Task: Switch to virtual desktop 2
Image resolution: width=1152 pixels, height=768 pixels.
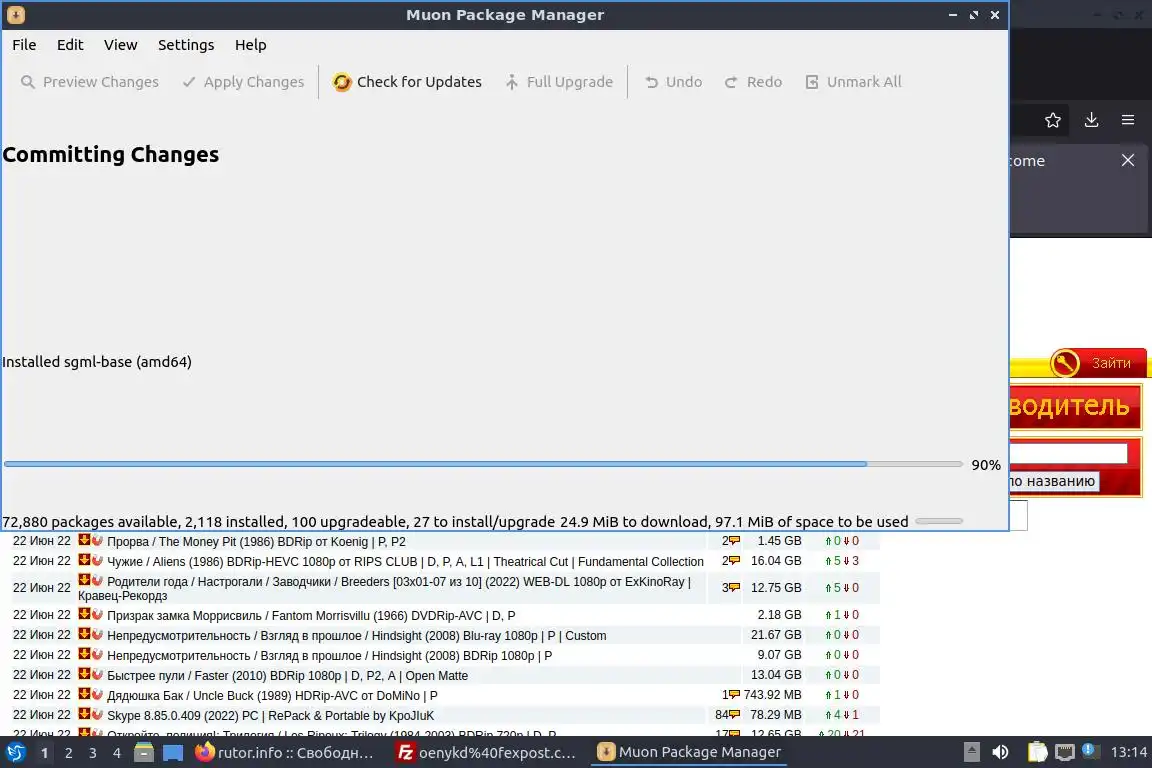Action: point(68,753)
